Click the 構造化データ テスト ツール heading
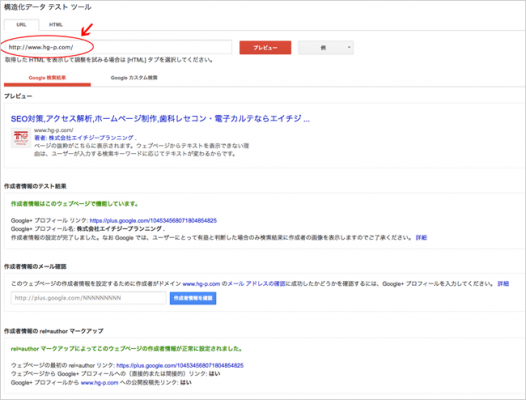Viewport: 526px width, 400px height. 48,7
